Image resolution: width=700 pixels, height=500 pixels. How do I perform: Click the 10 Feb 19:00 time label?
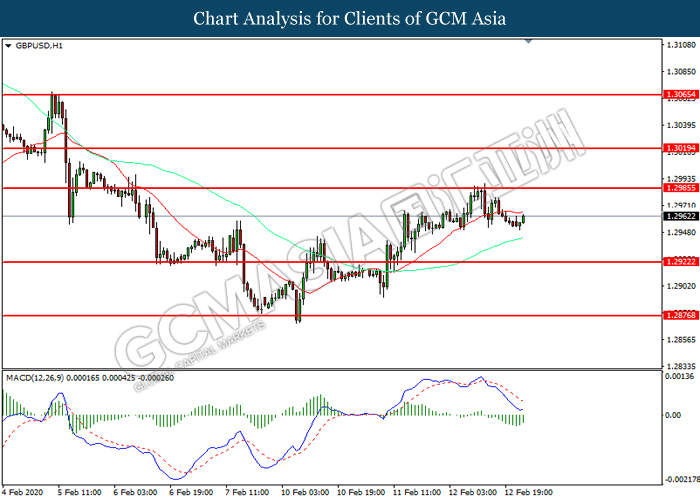pos(361,492)
